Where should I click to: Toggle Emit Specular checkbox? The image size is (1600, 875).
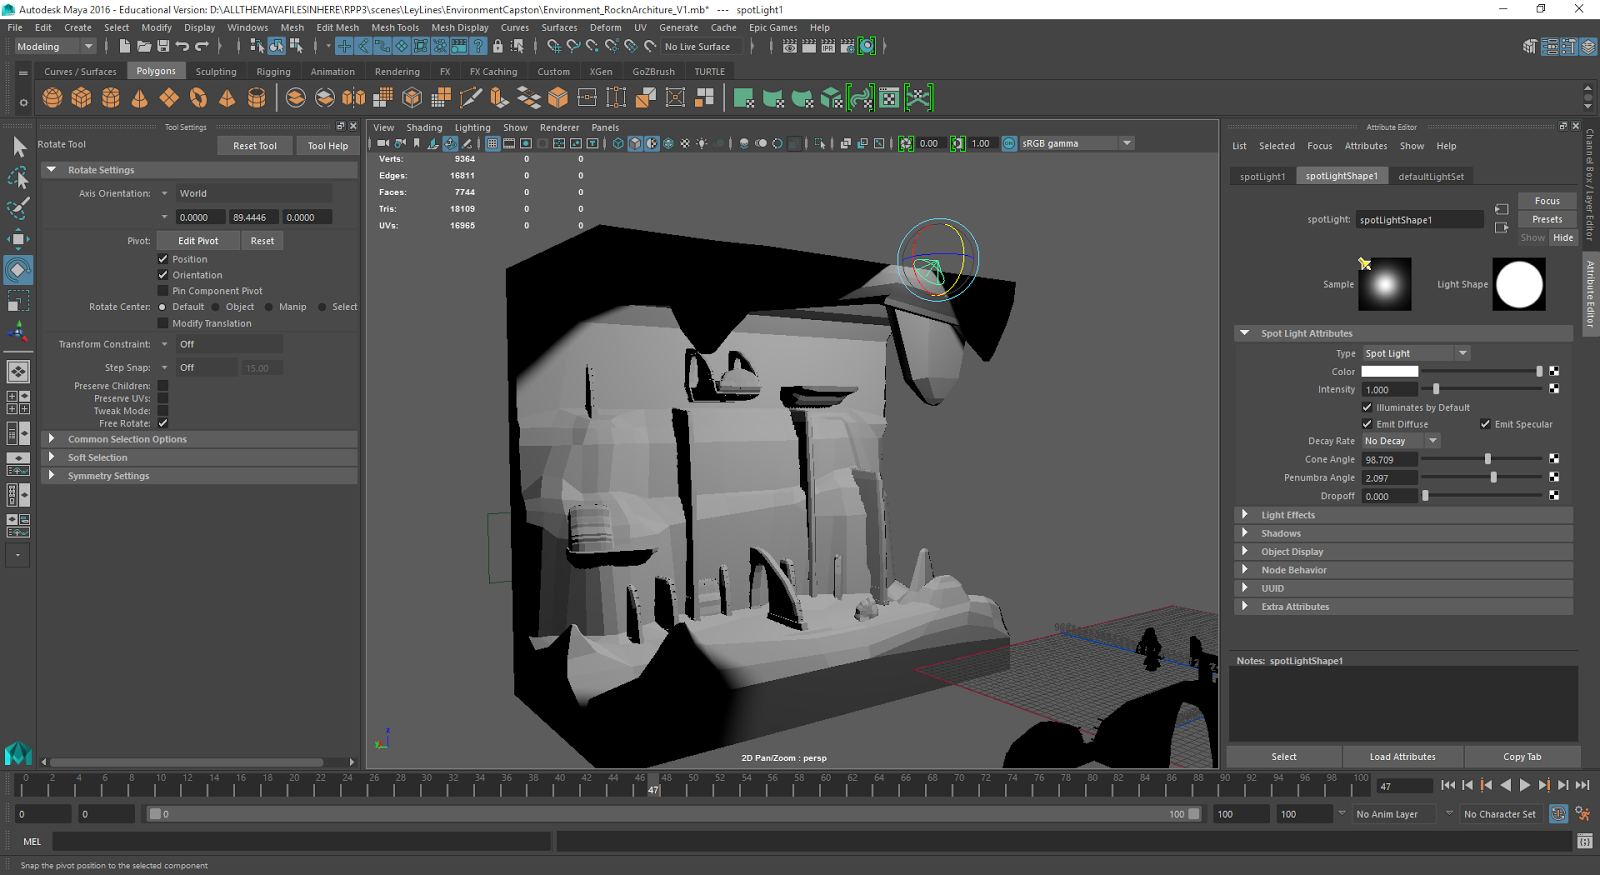(1485, 424)
